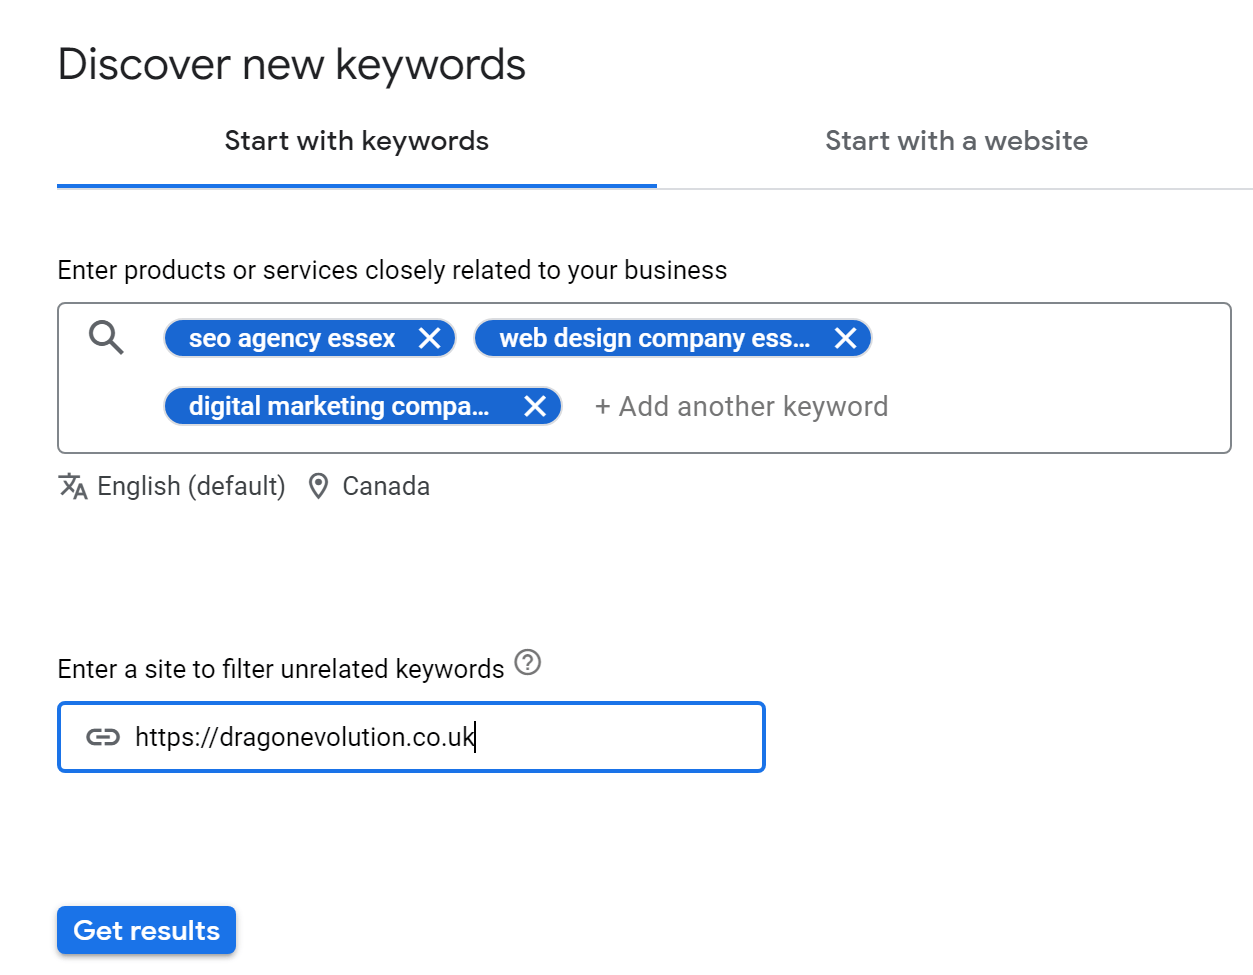The height and width of the screenshot is (975, 1253).
Task: Remove the seo agency essex keyword chip
Action: coord(430,339)
